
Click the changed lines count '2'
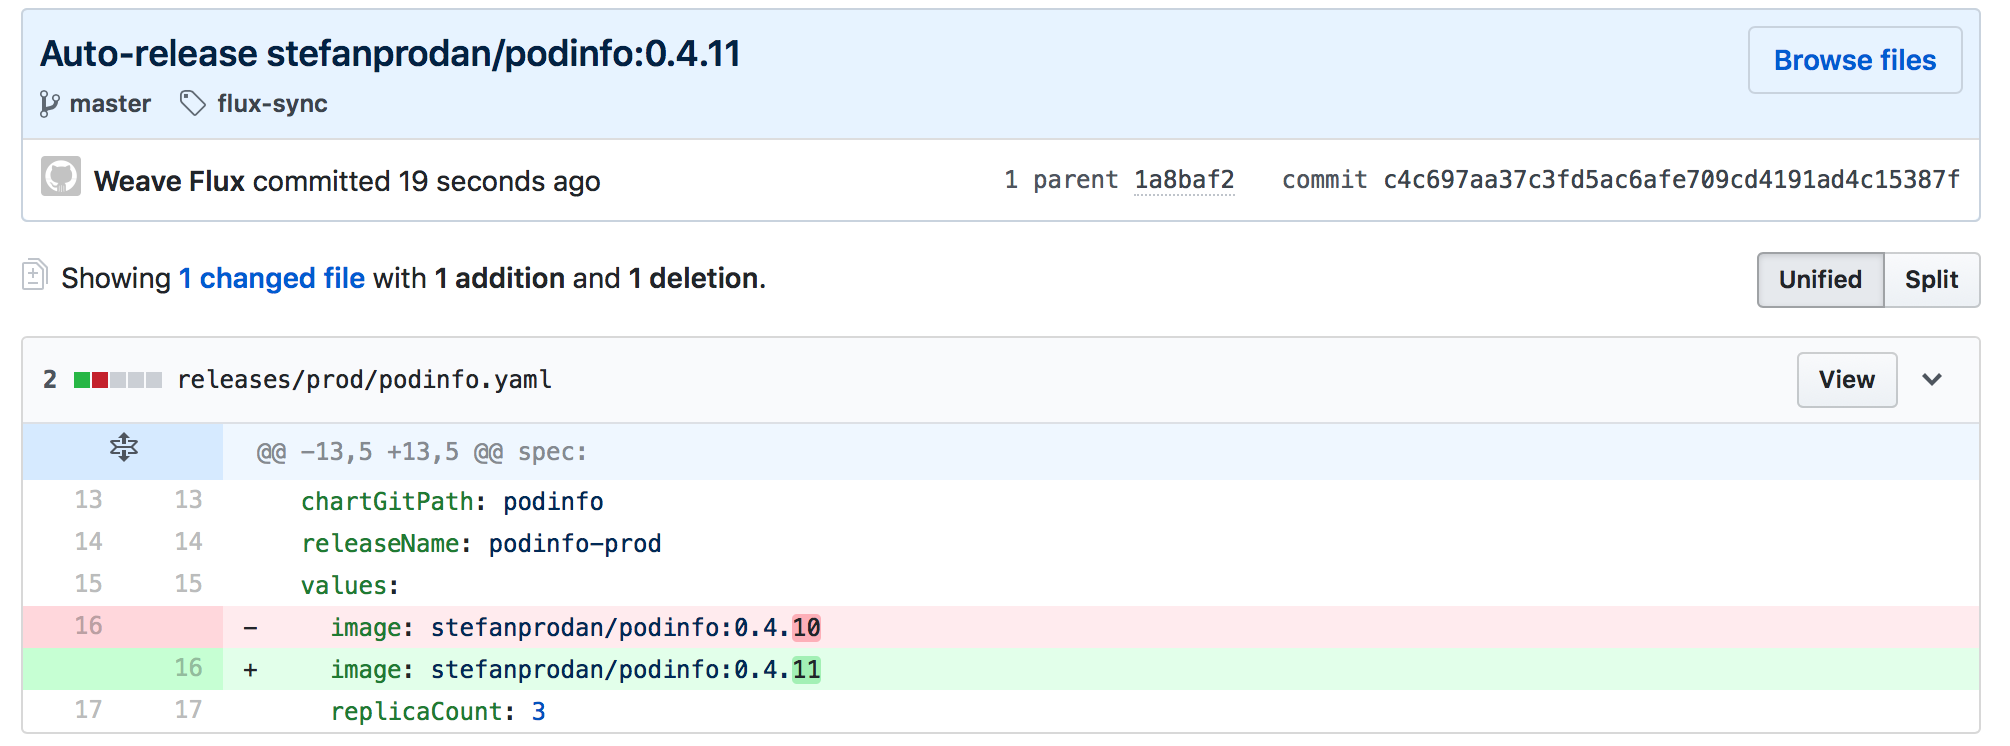coord(50,380)
